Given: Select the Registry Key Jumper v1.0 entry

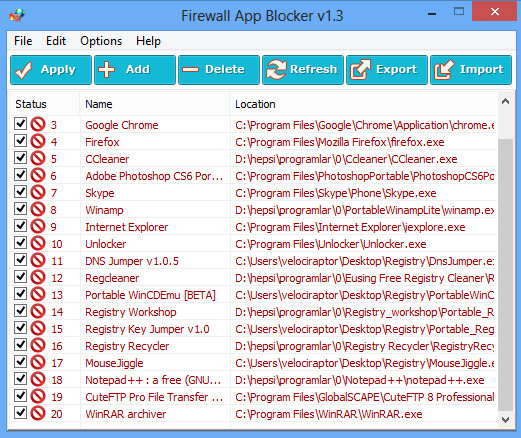Looking at the screenshot, I should (147, 329).
